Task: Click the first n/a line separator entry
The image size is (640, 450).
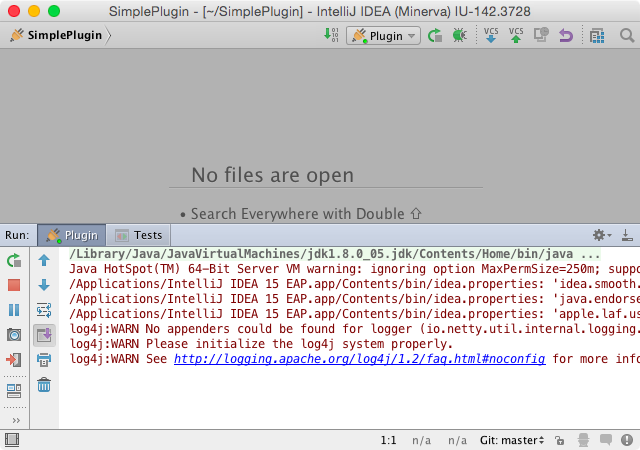Action: click(x=421, y=440)
